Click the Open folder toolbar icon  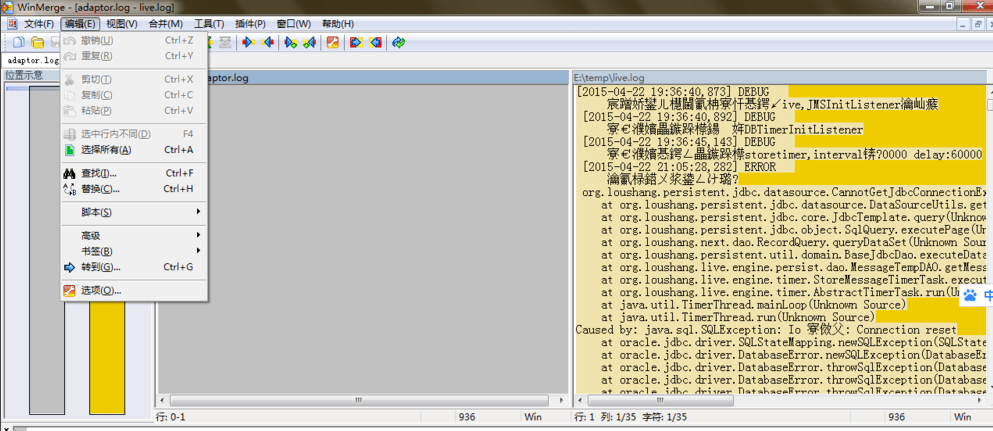[x=38, y=42]
